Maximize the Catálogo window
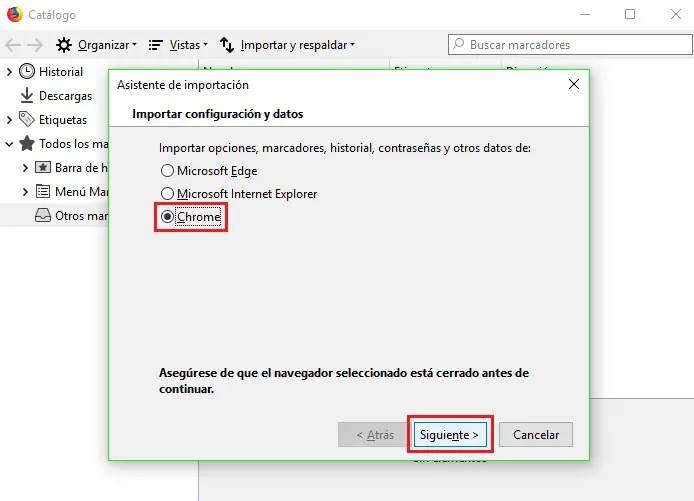 630,14
